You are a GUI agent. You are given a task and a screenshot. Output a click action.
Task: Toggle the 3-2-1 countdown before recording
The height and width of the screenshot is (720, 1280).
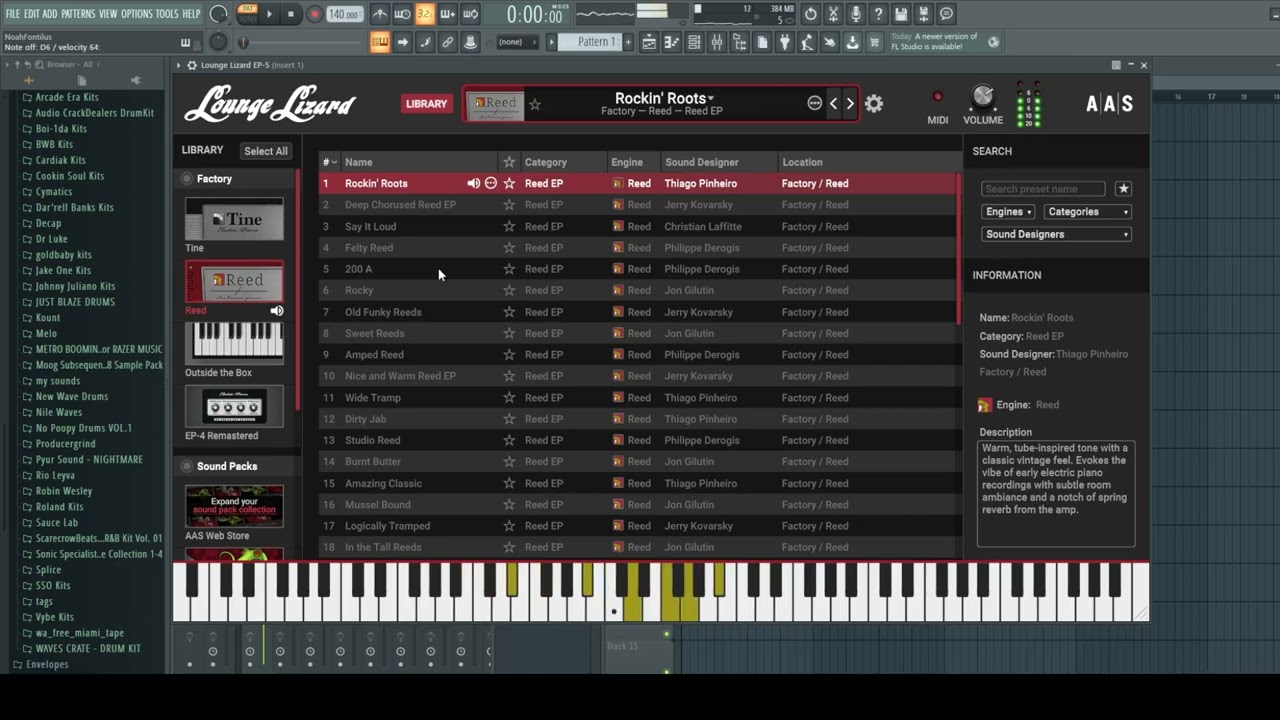point(425,14)
